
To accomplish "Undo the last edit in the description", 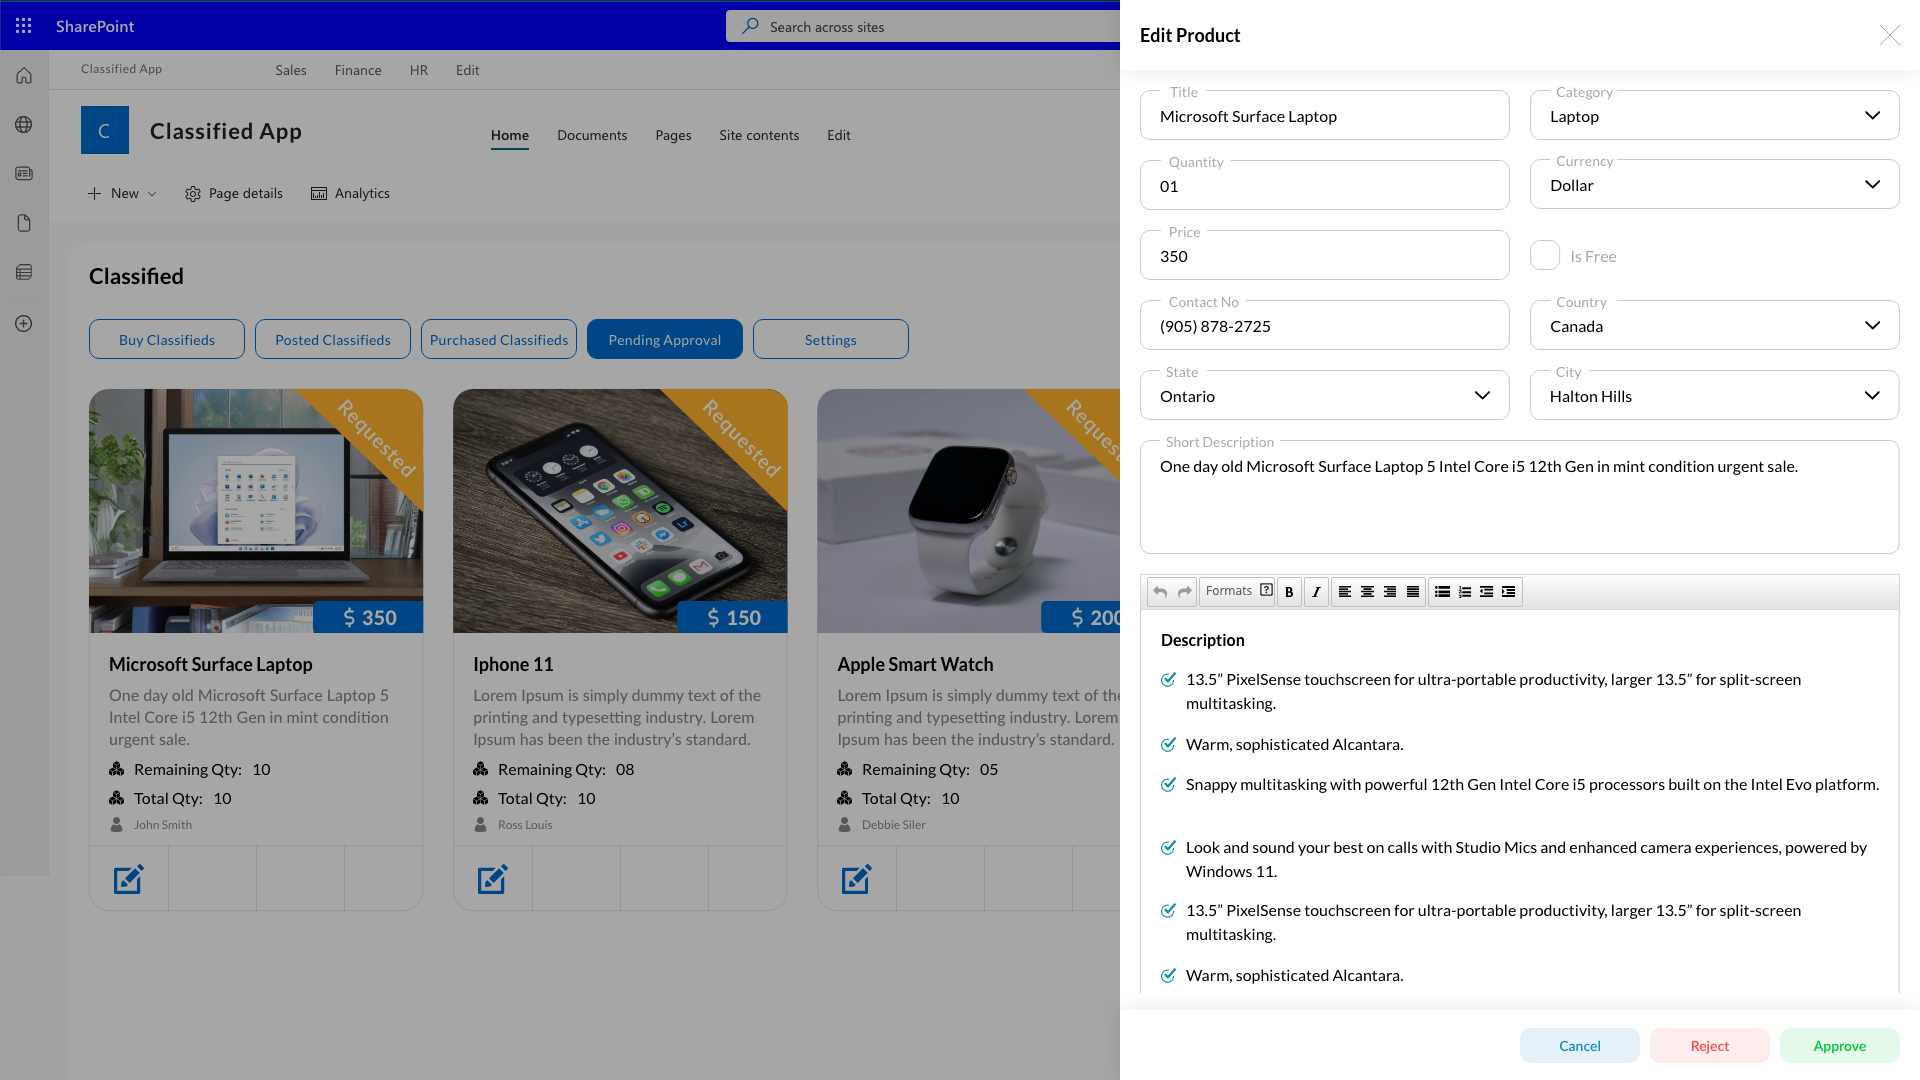I will [1160, 592].
